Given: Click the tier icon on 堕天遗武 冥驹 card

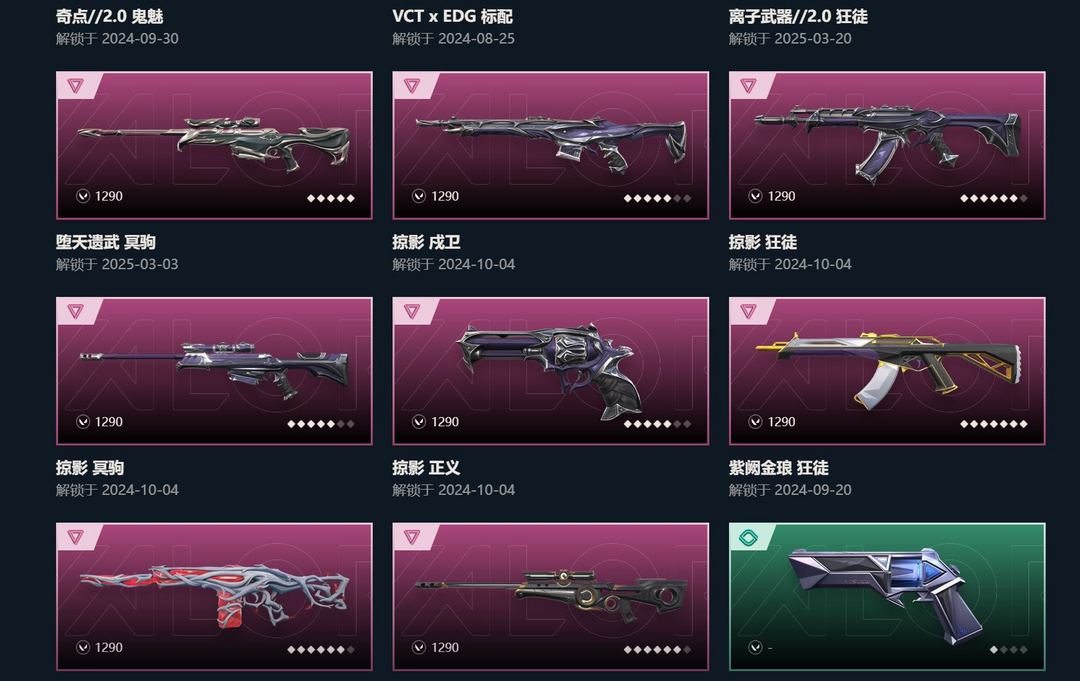Looking at the screenshot, I should [75, 85].
